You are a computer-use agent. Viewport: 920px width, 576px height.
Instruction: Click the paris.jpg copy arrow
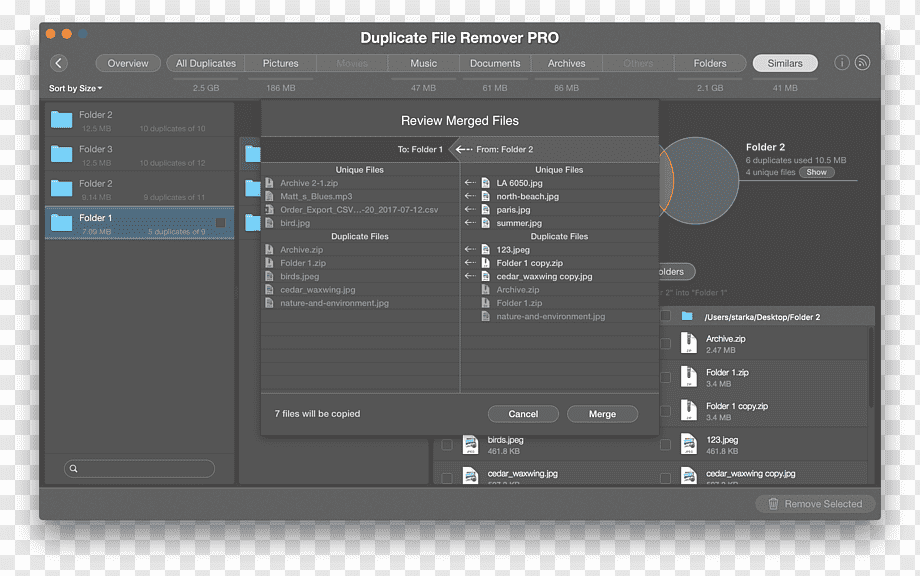click(x=470, y=209)
